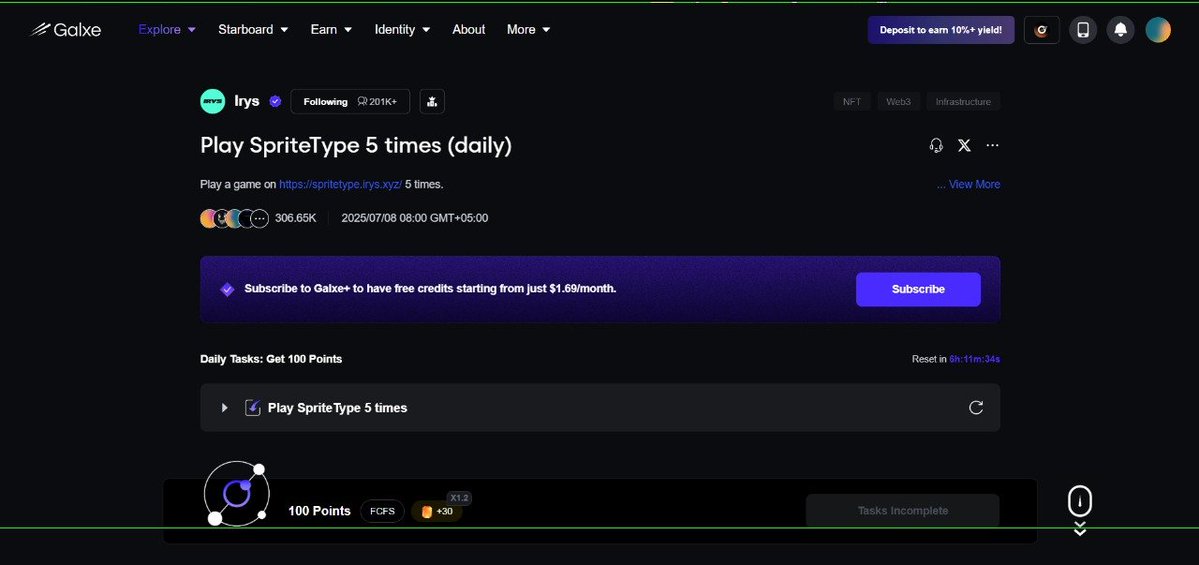Viewport: 1199px width, 565px height.
Task: Open the Irys leaderboard podium icon
Action: click(x=432, y=101)
